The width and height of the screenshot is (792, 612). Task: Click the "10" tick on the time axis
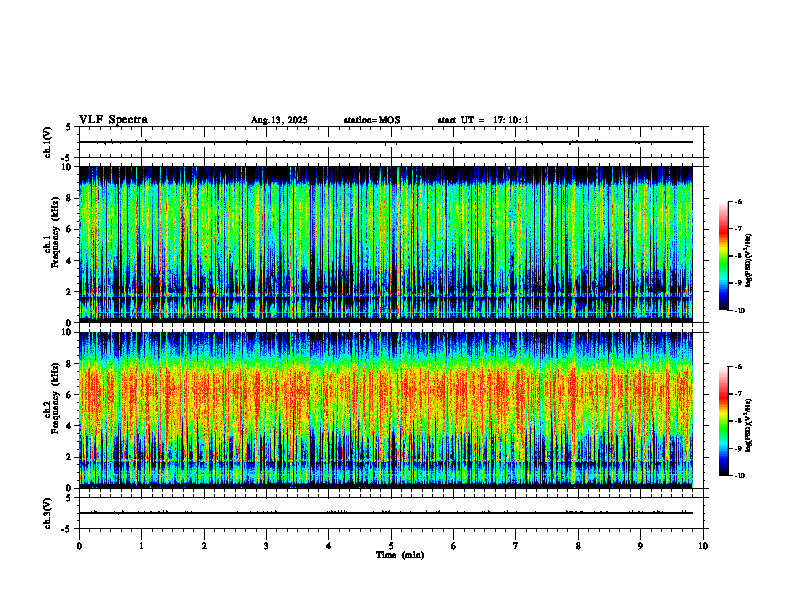[x=703, y=546]
